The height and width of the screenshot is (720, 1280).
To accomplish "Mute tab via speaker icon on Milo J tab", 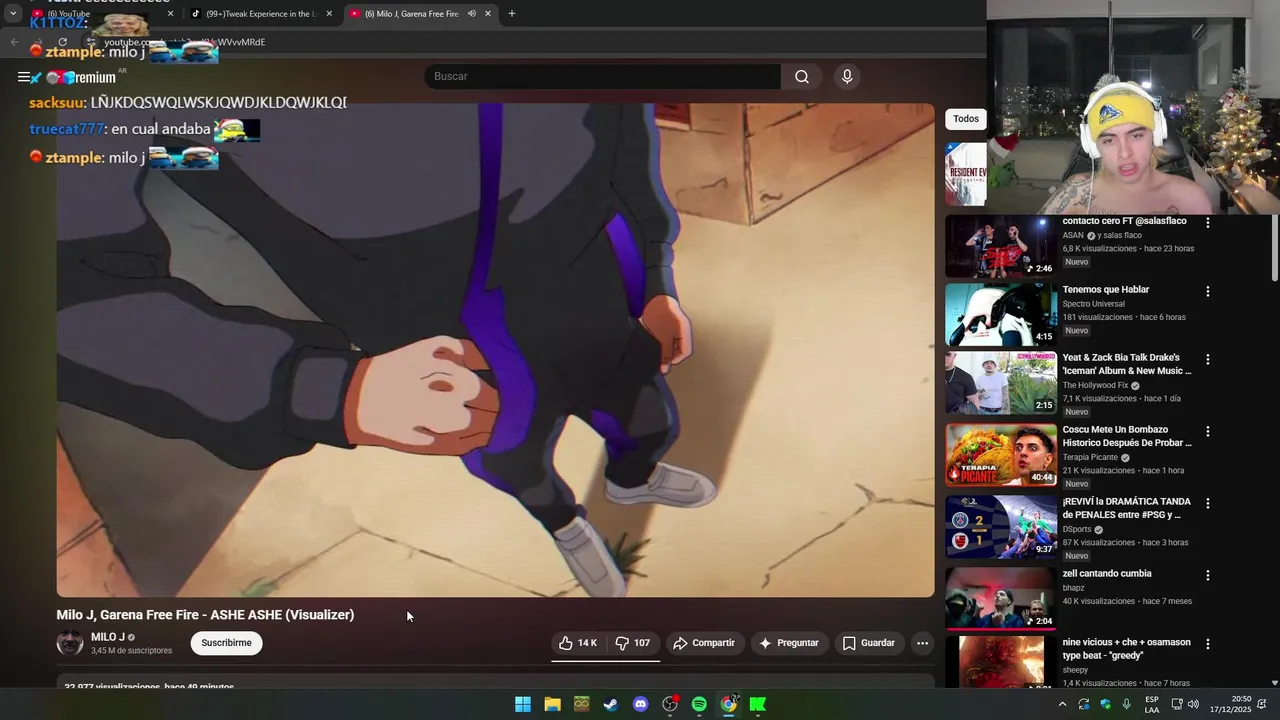I will click(471, 14).
